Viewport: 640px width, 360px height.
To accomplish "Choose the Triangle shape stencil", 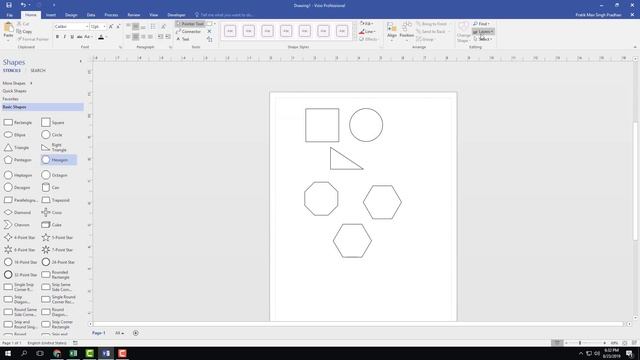I will click(x=17, y=147).
